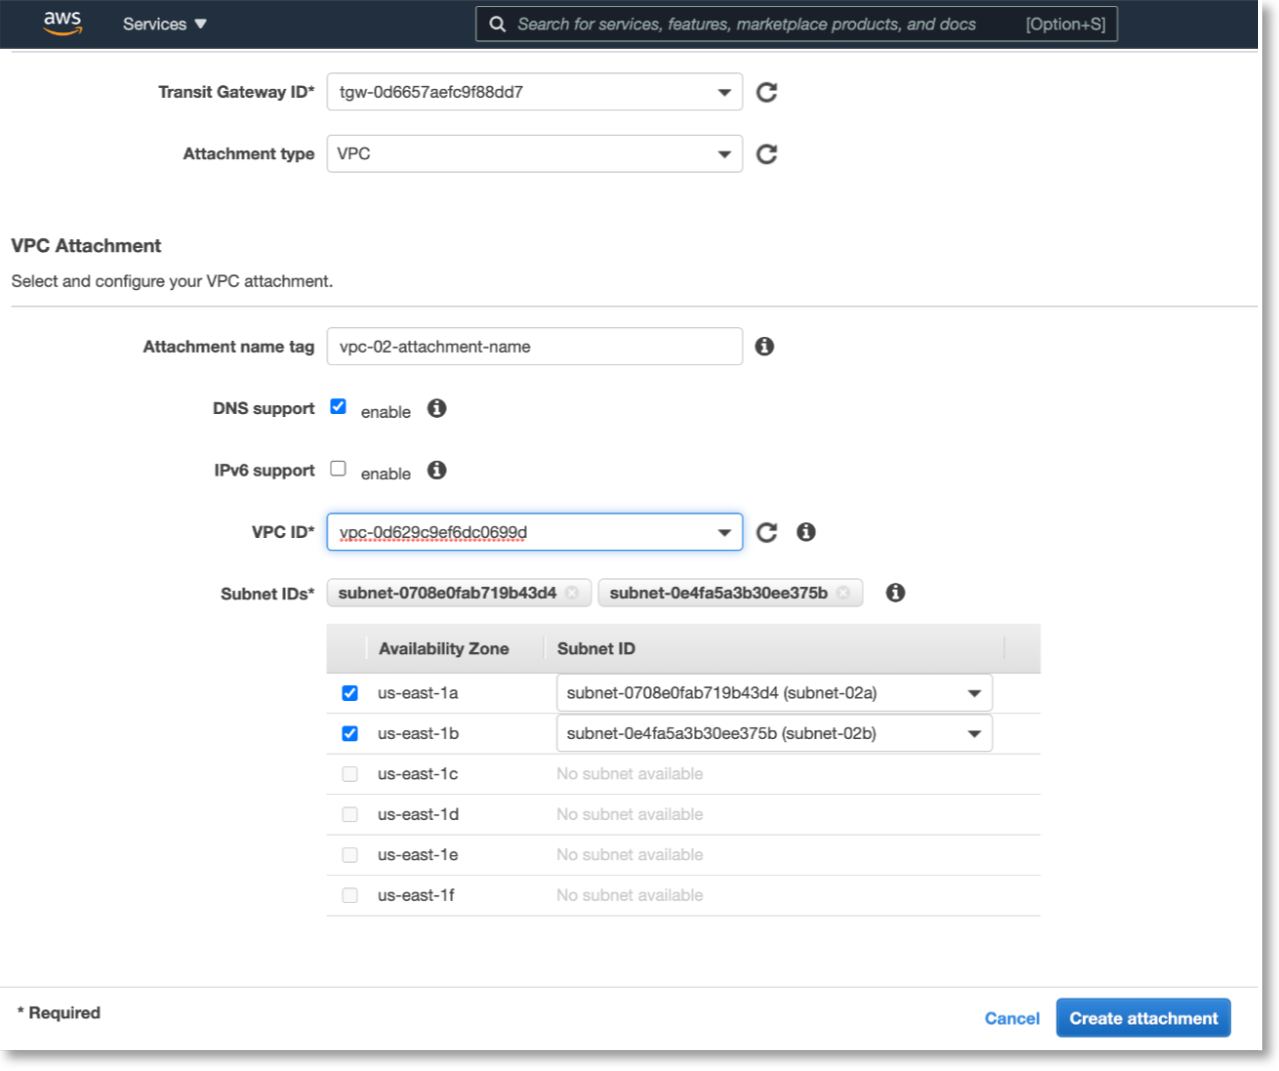Remove subnet-0e4fa5a3b30ee375b tag chip
Image resolution: width=1279 pixels, height=1071 pixels.
click(843, 593)
